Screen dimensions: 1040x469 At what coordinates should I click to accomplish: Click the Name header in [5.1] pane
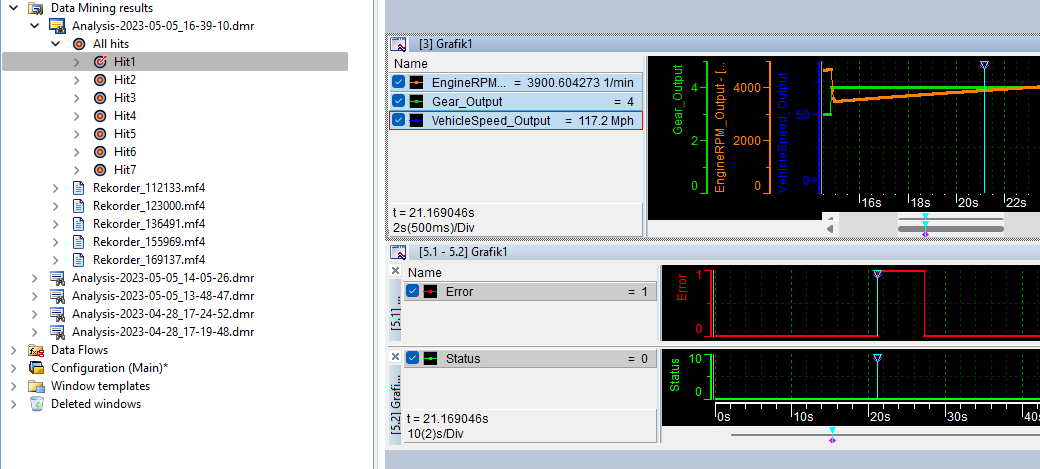pyautogui.click(x=424, y=273)
